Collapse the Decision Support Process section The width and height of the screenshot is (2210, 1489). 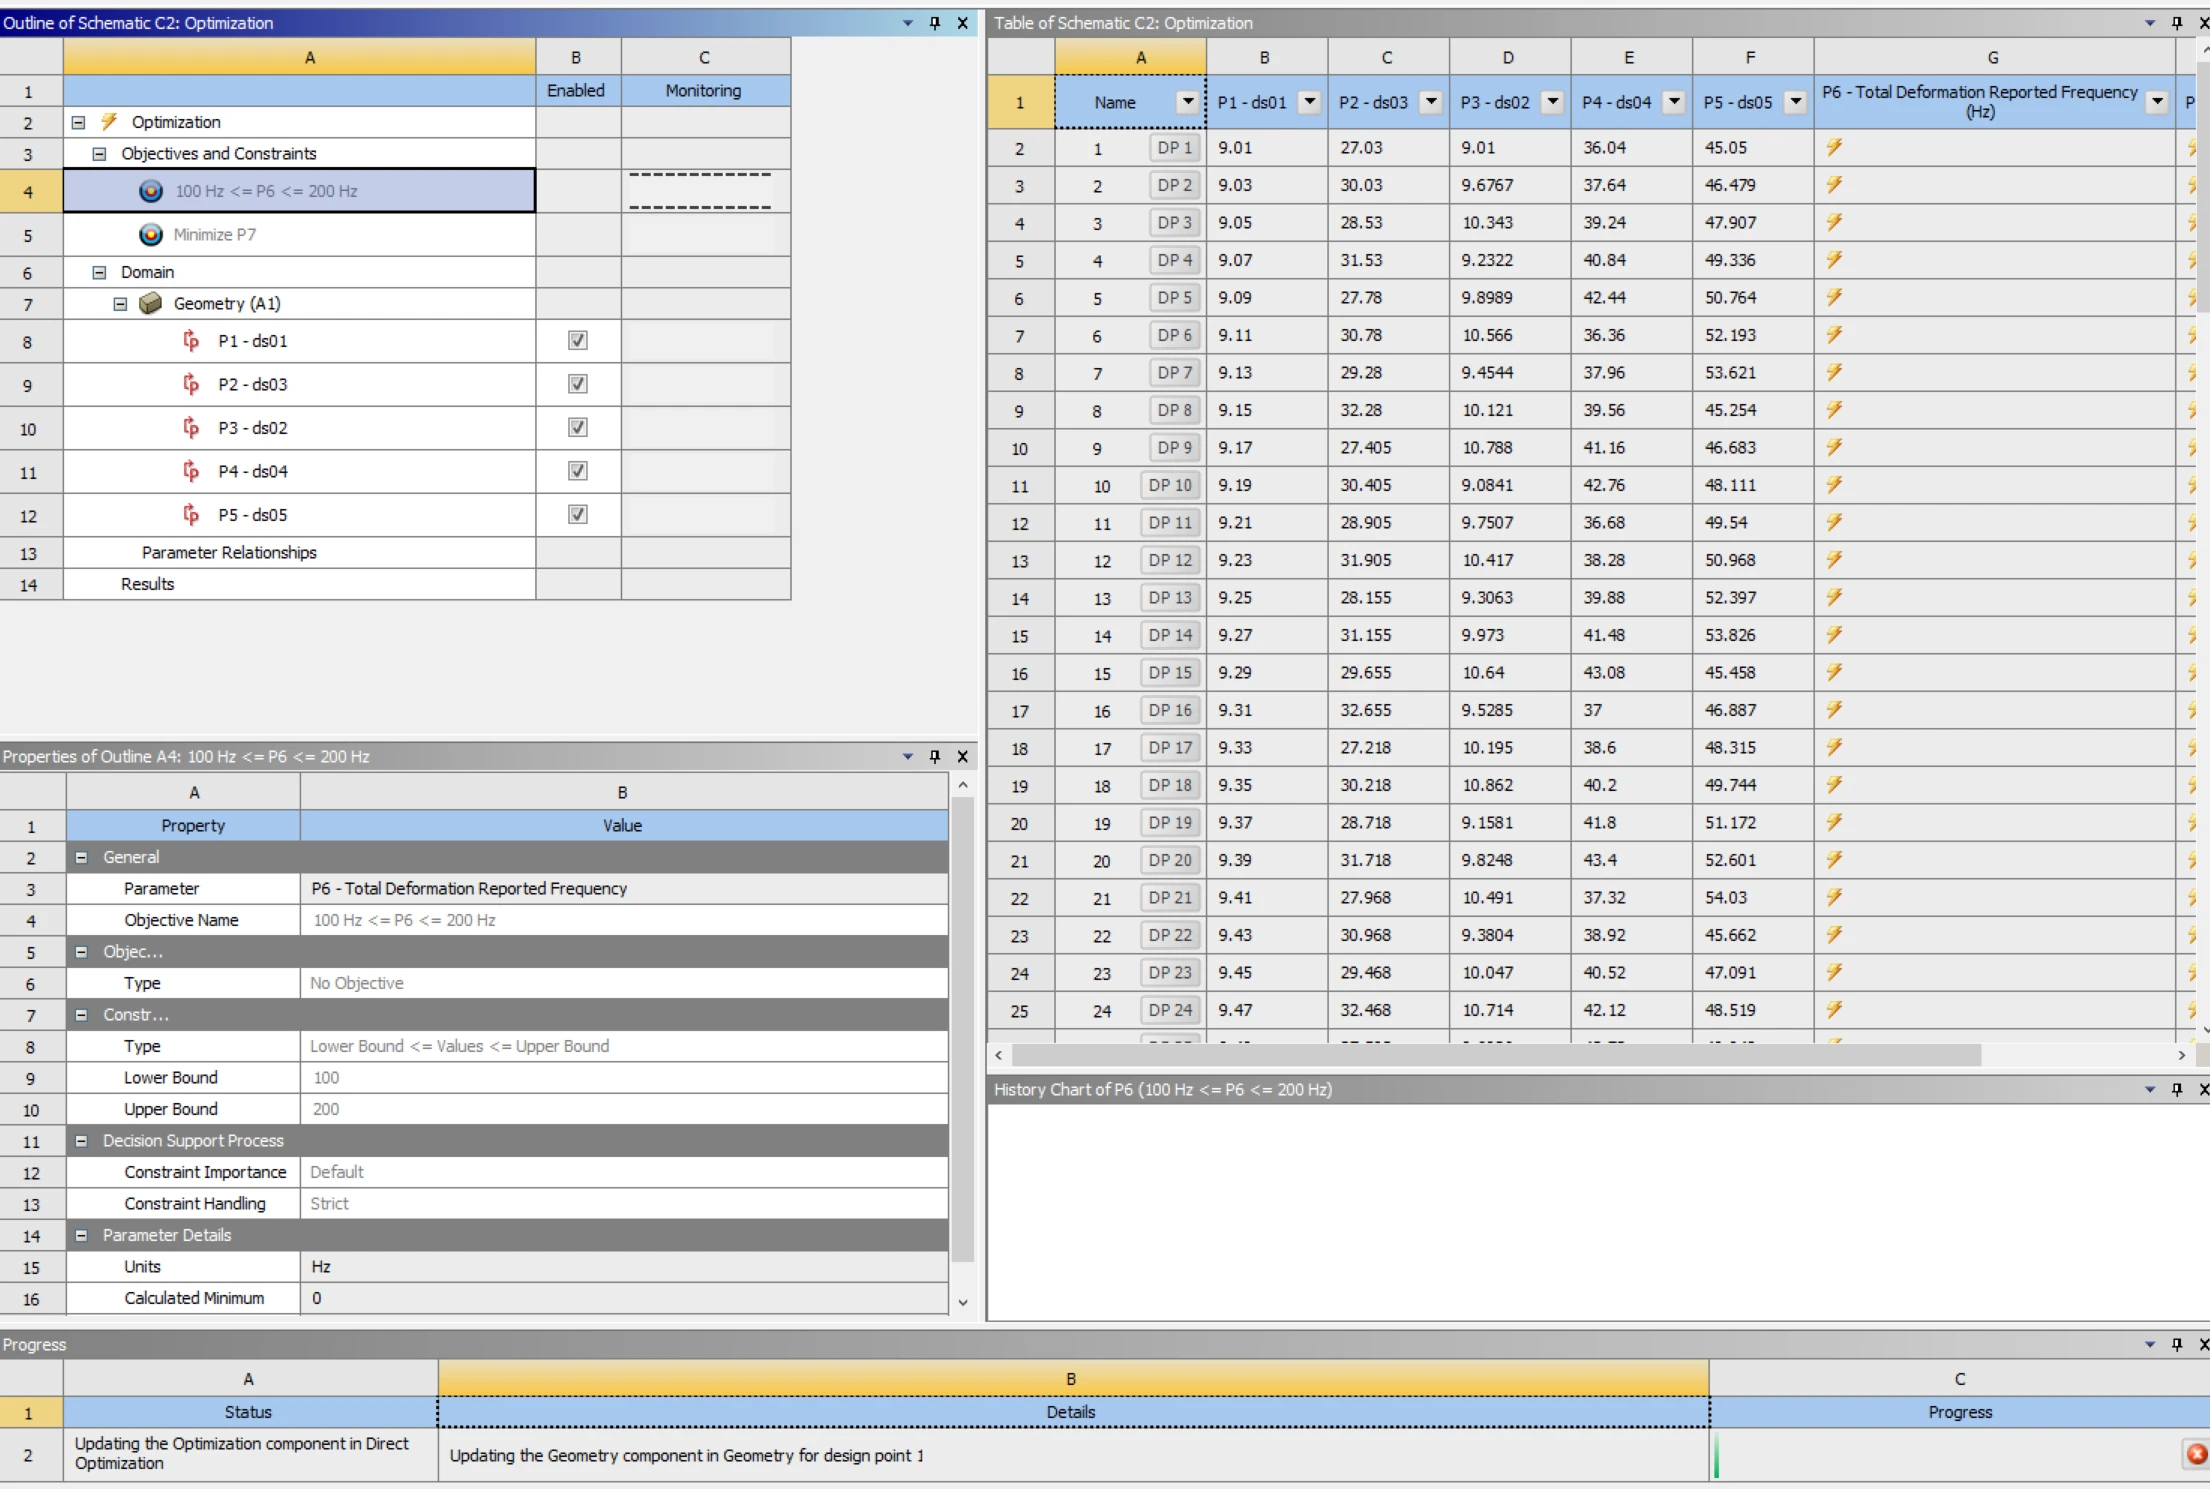(x=82, y=1141)
